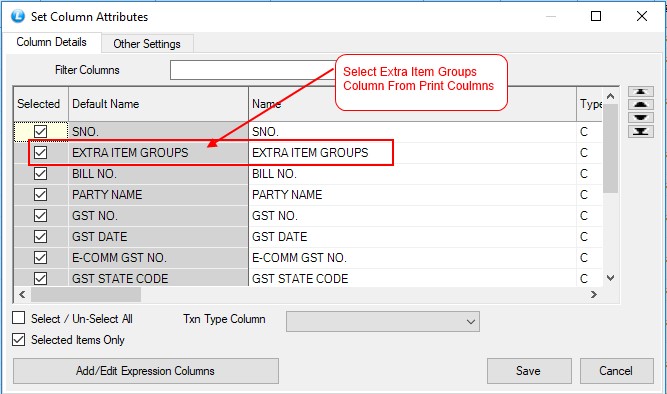
Task: Switch to the Other Settings tab
Action: pos(147,44)
